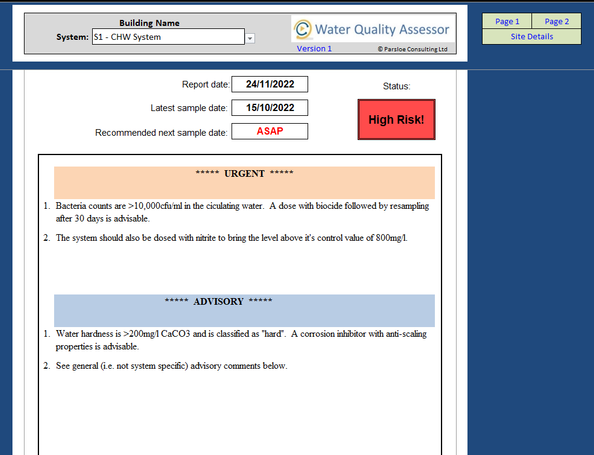The width and height of the screenshot is (594, 455).
Task: Select the S1 - CHW System field
Action: click(168, 37)
